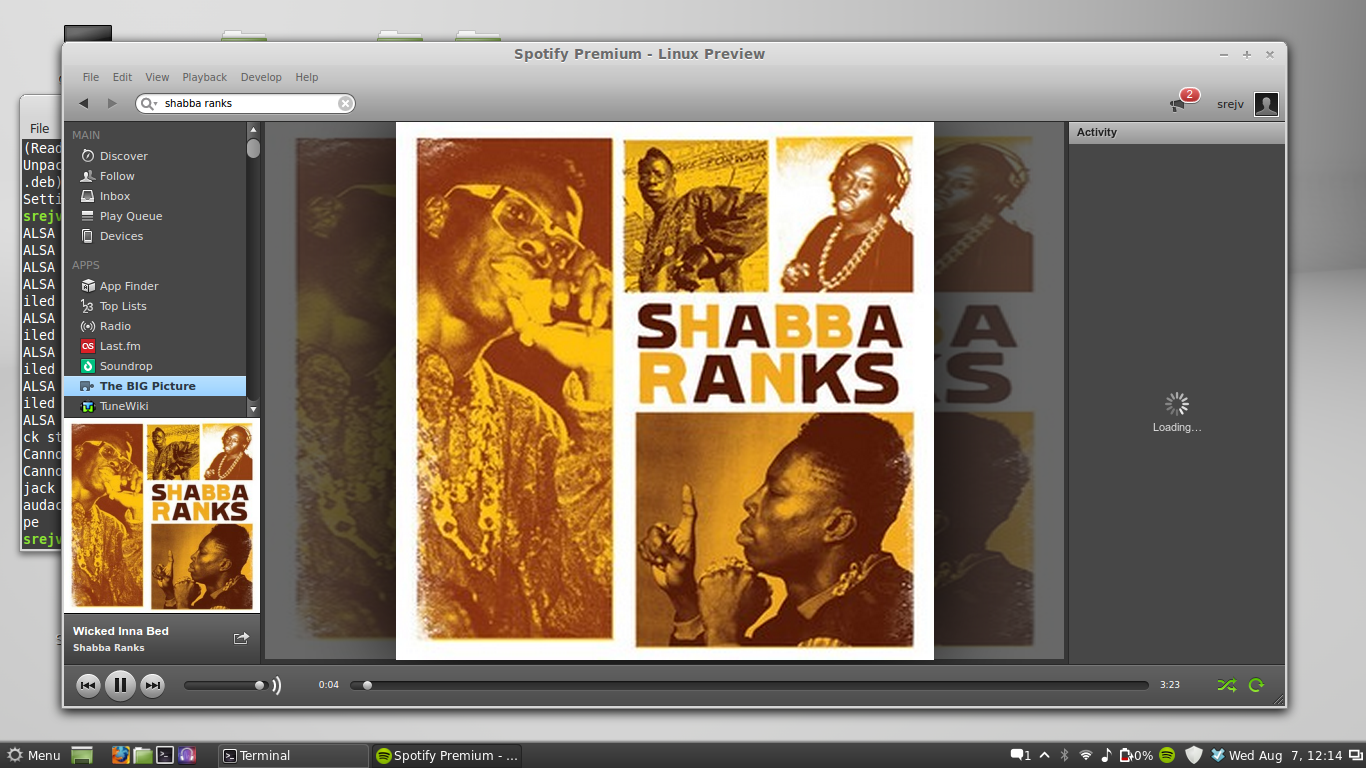
Task: Click the large Shabba Ranks cover image
Action: (665, 391)
